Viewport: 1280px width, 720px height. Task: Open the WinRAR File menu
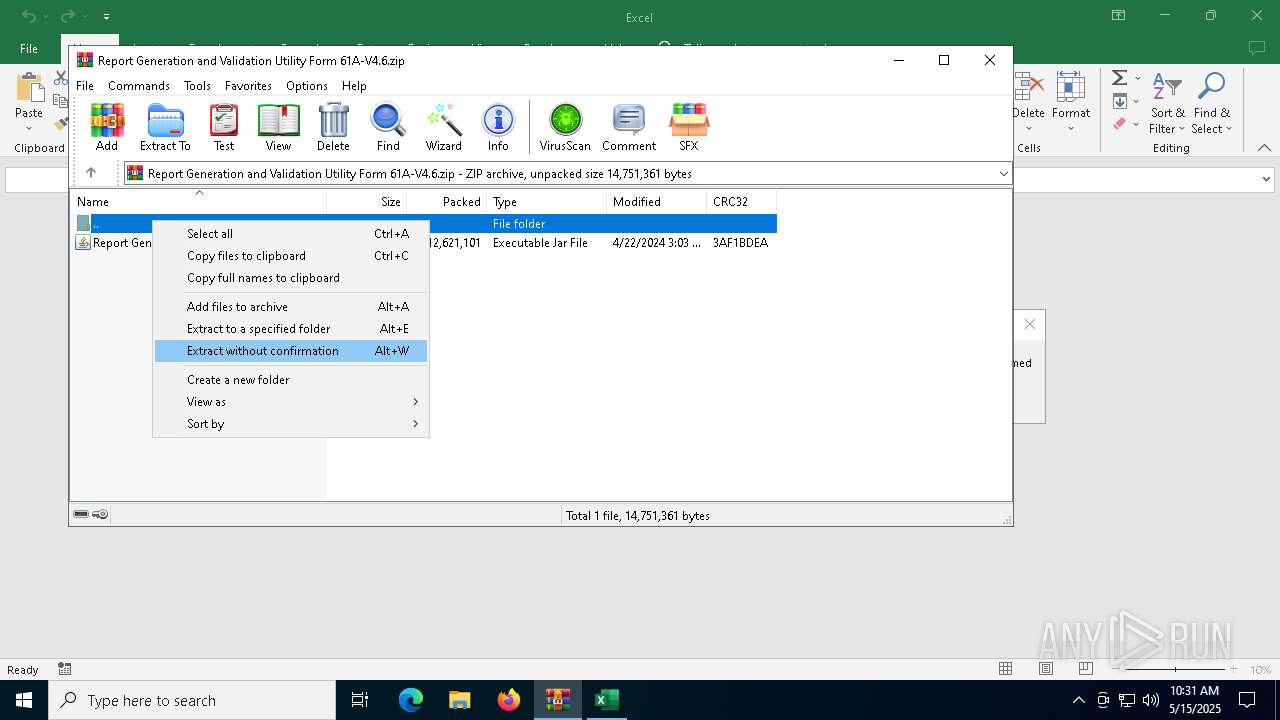click(x=85, y=86)
